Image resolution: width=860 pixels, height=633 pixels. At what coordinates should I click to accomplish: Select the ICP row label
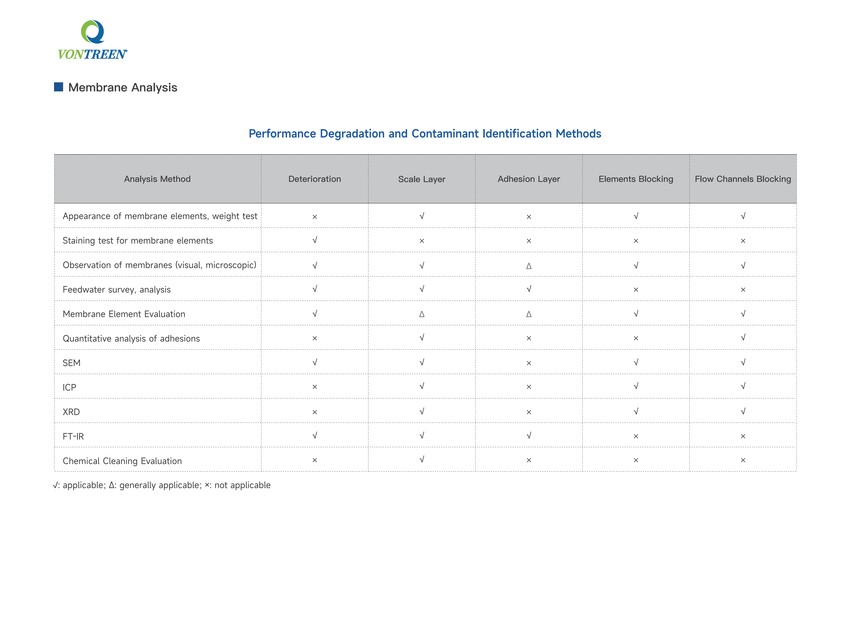(70, 388)
